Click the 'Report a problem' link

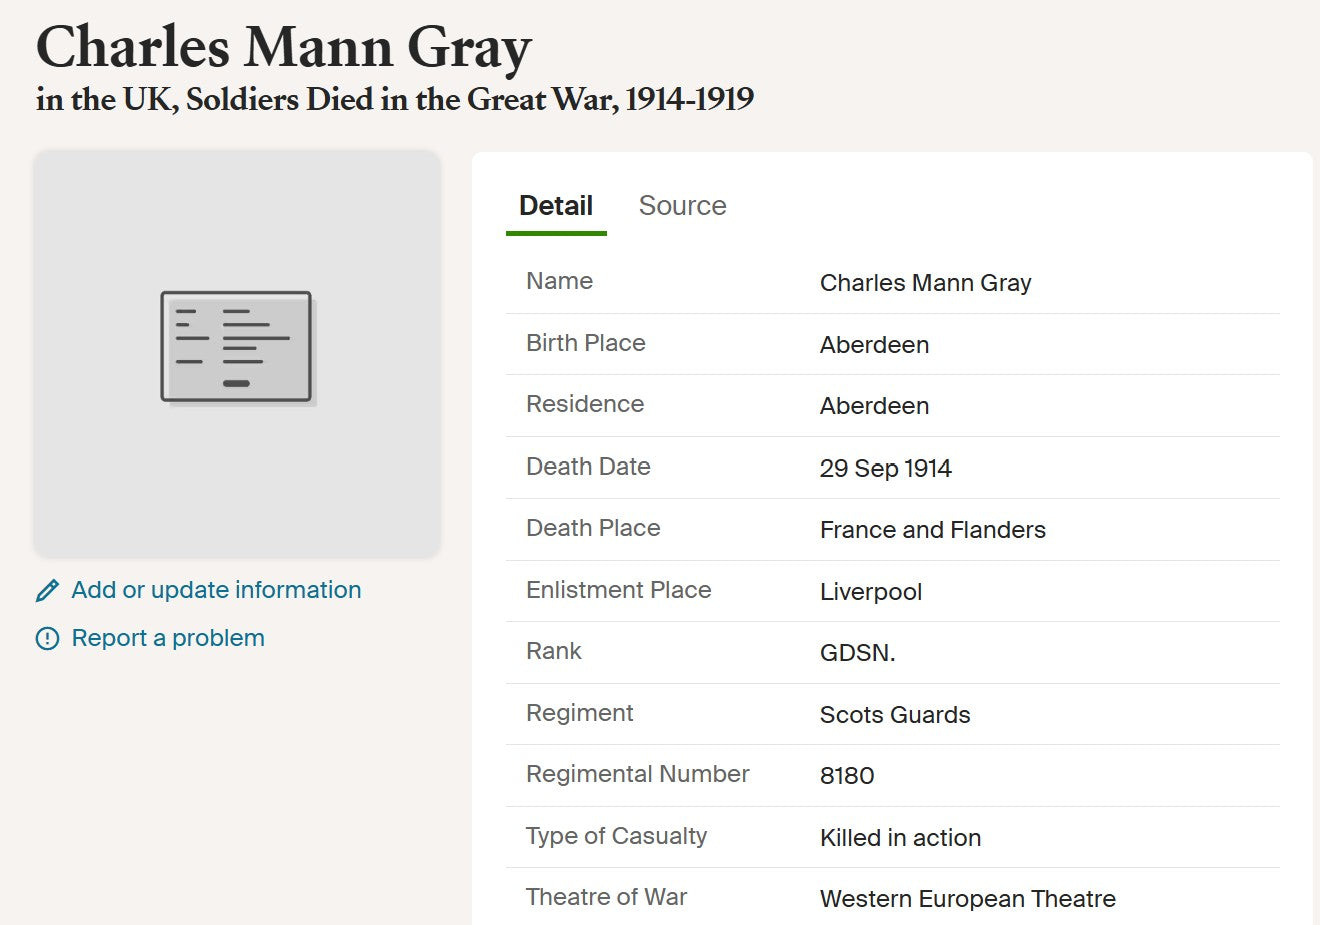coord(168,638)
